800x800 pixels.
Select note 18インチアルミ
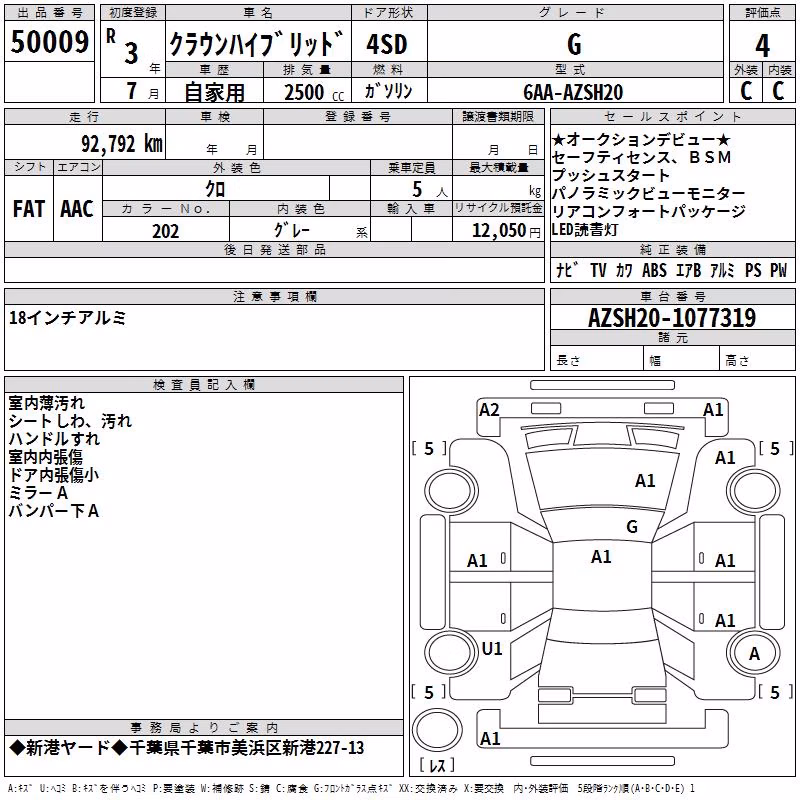[x=67, y=318]
